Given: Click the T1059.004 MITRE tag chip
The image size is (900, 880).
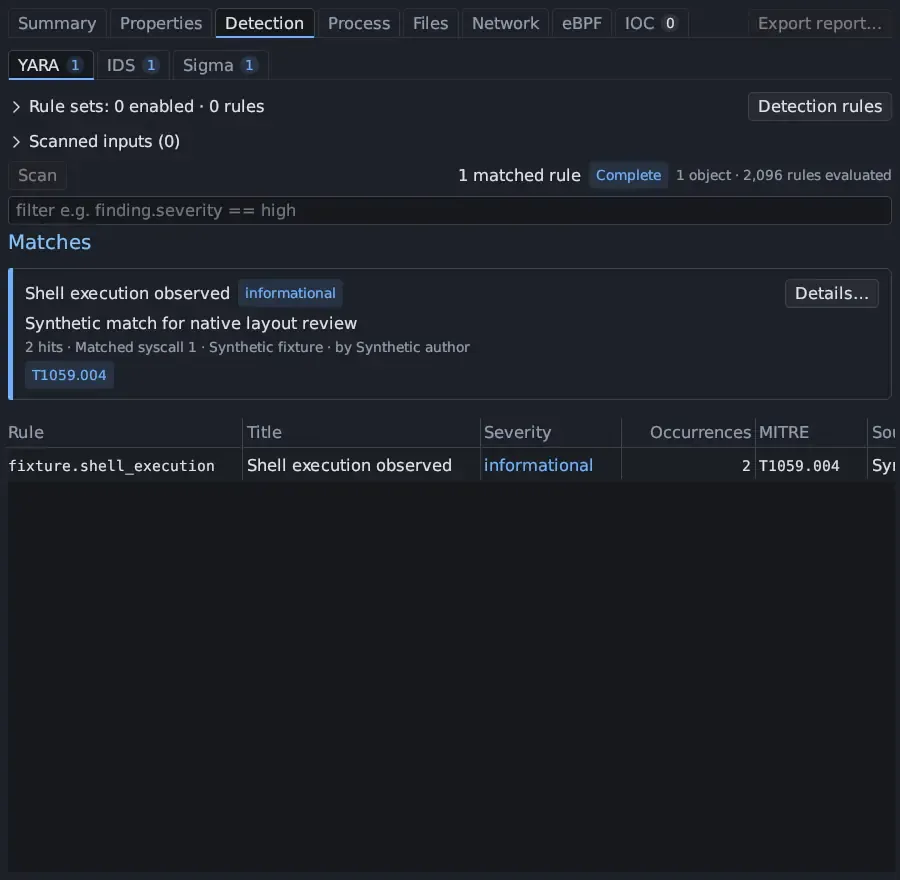Looking at the screenshot, I should point(69,375).
